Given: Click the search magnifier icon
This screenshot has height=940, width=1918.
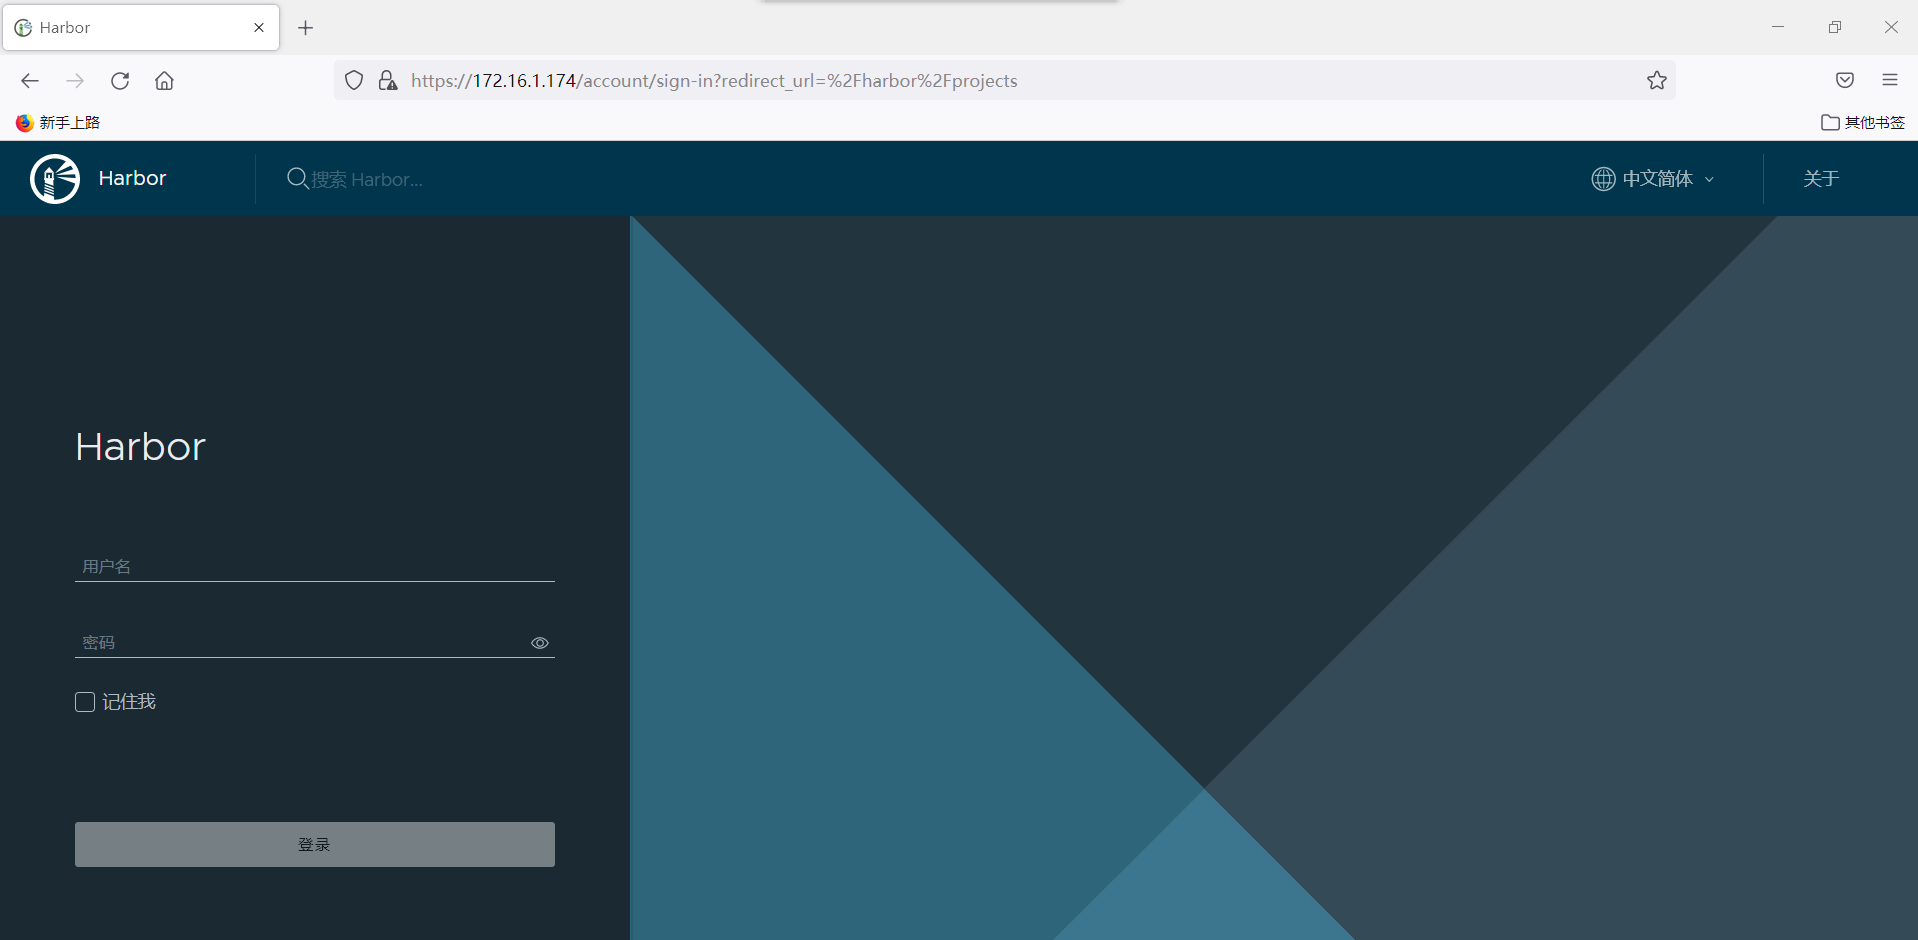Looking at the screenshot, I should point(297,178).
